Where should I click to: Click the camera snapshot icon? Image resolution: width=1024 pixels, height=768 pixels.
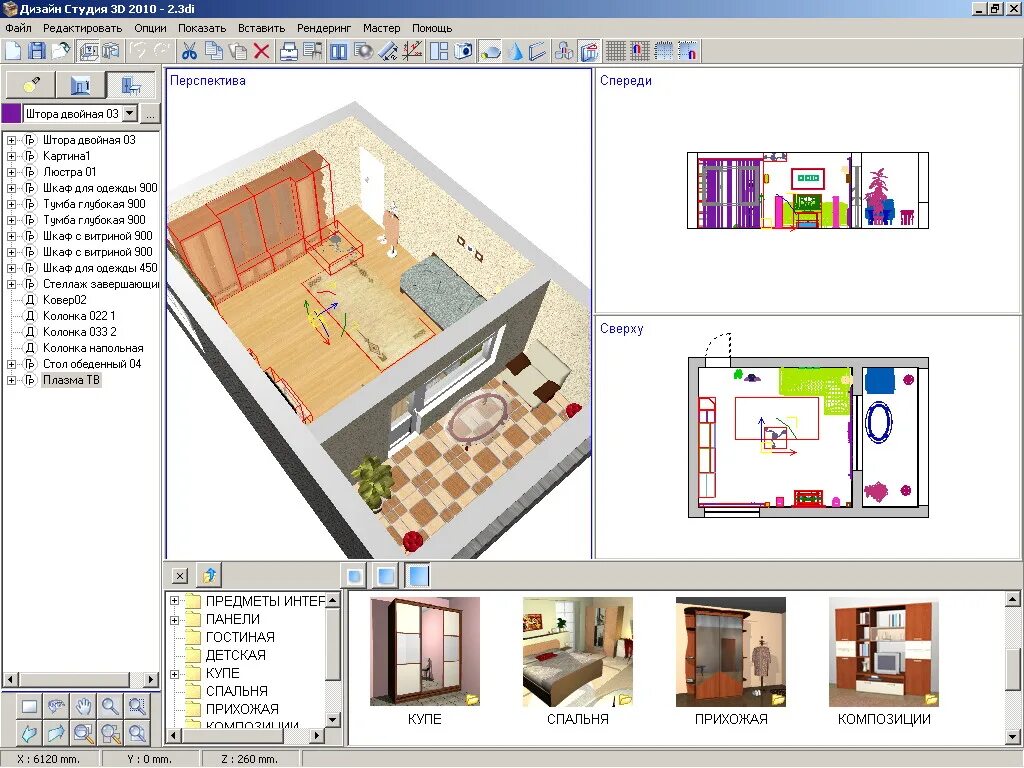463,50
